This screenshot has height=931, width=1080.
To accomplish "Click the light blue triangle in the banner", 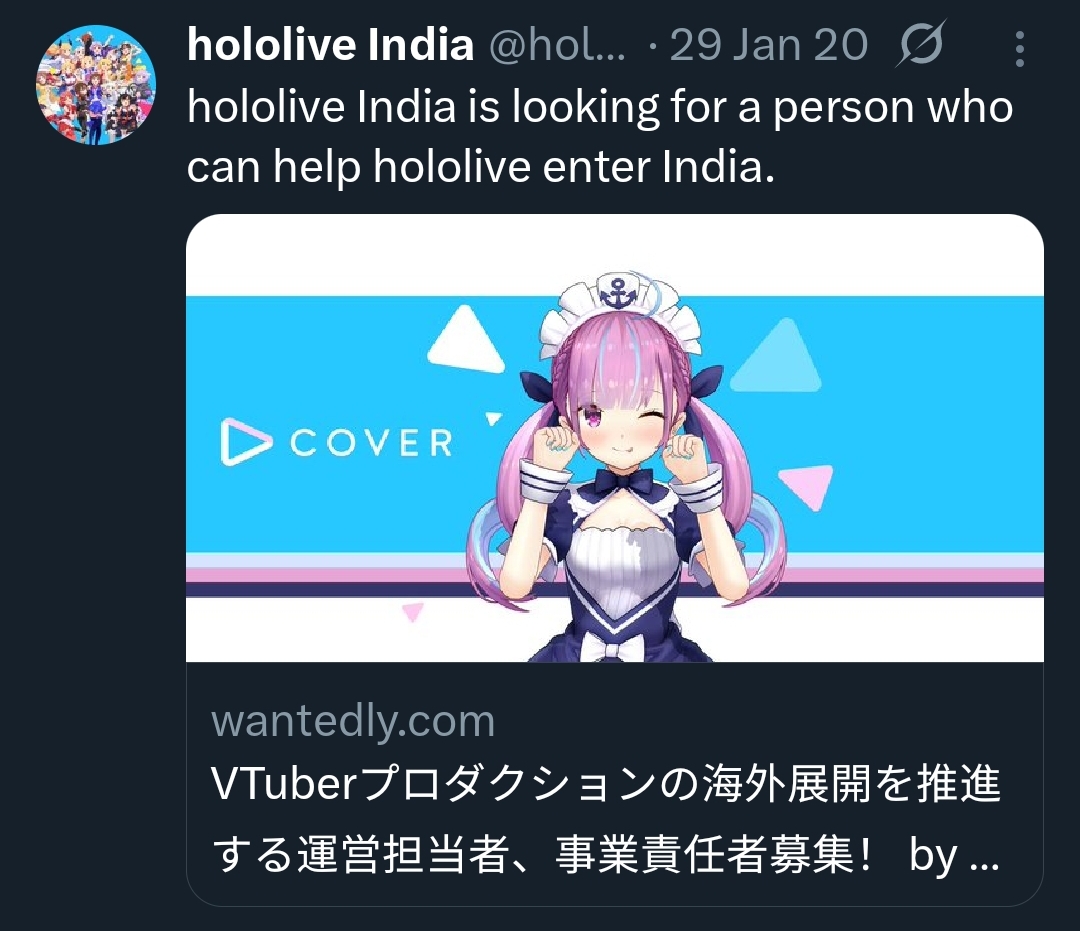I will [x=778, y=356].
